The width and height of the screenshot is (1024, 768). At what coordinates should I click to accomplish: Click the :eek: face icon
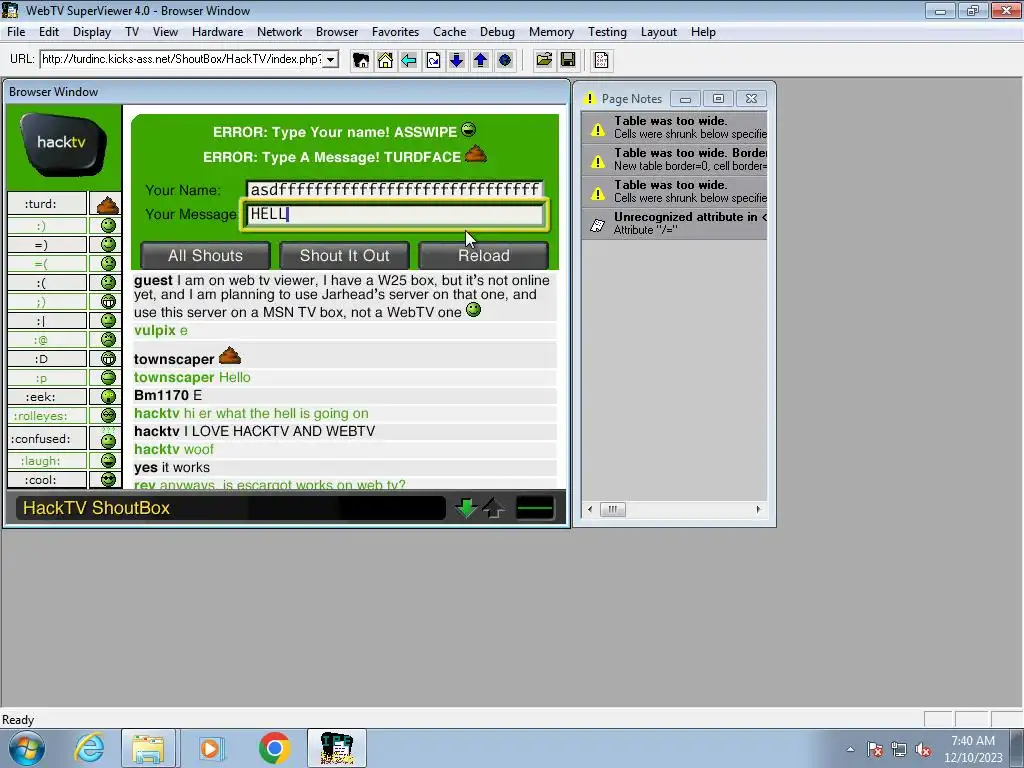point(108,396)
